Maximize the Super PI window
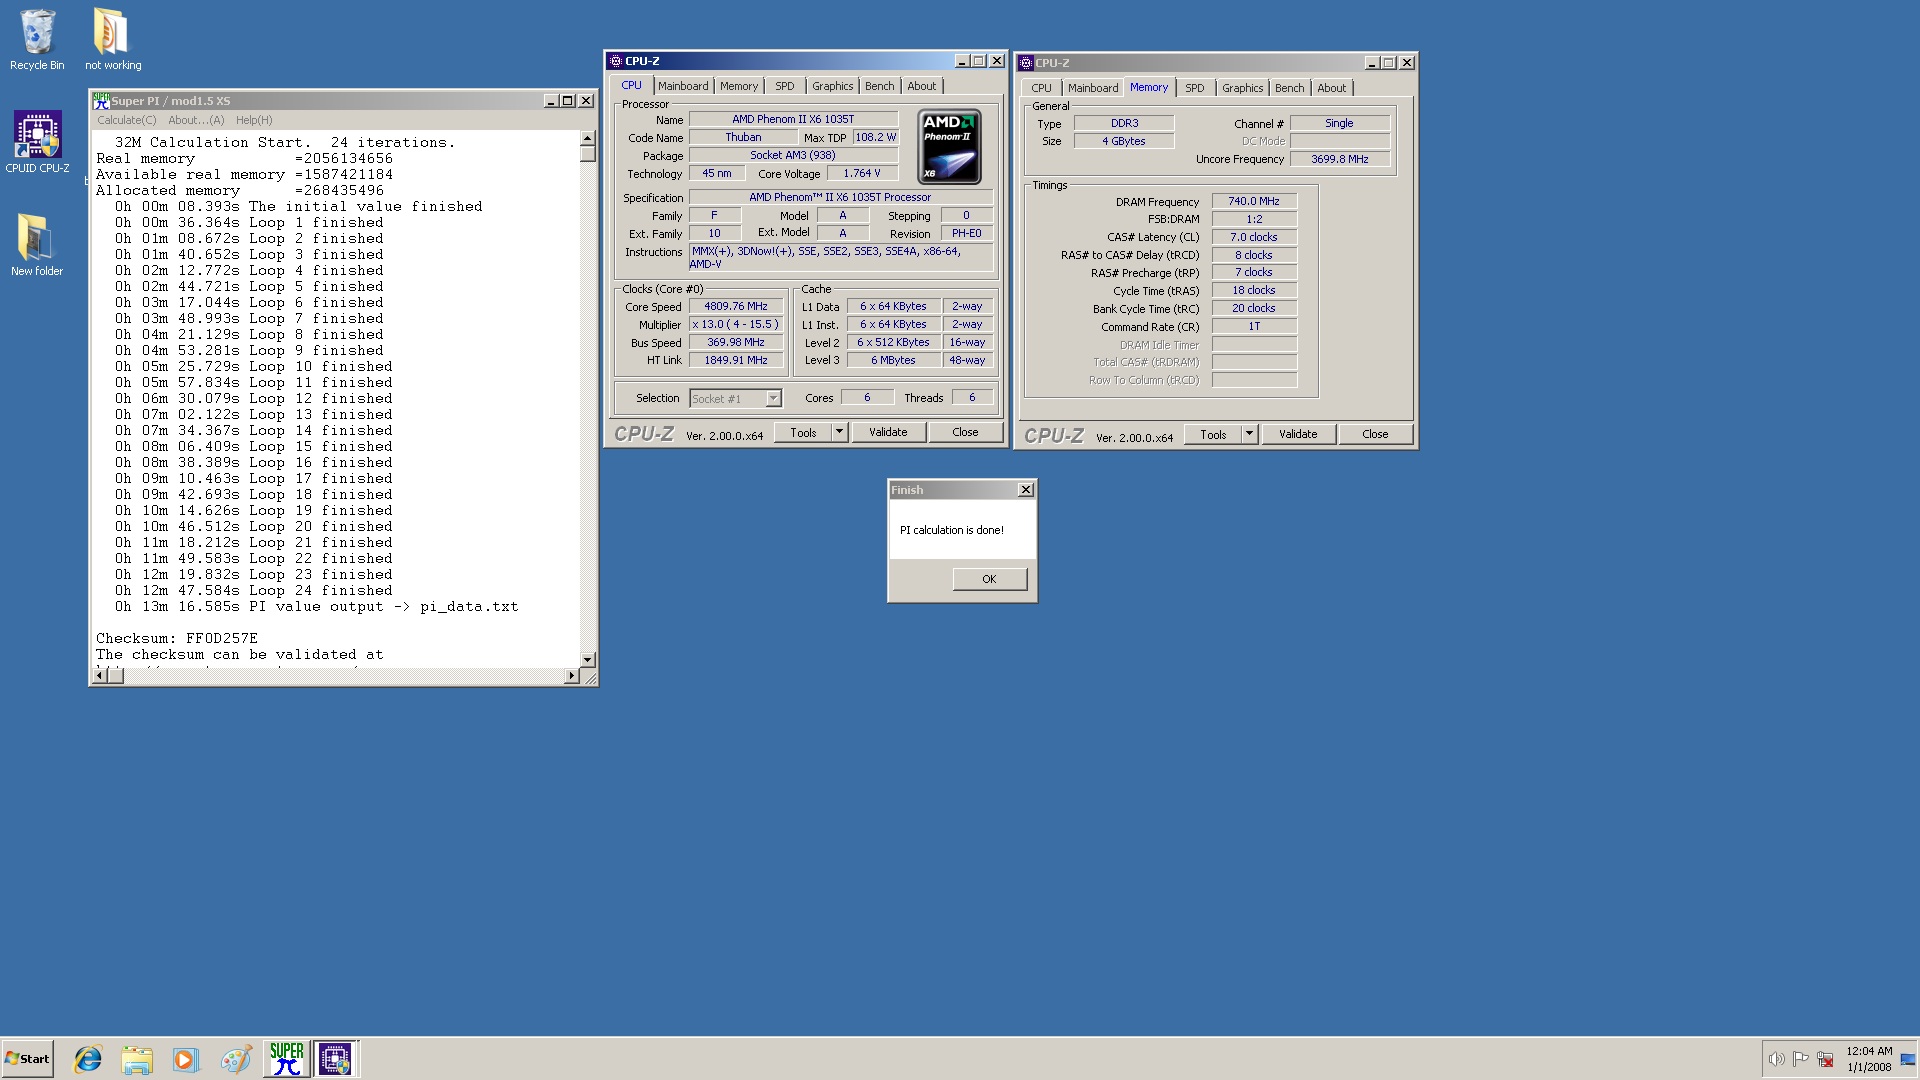Image resolution: width=1920 pixels, height=1080 pixels. tap(568, 101)
